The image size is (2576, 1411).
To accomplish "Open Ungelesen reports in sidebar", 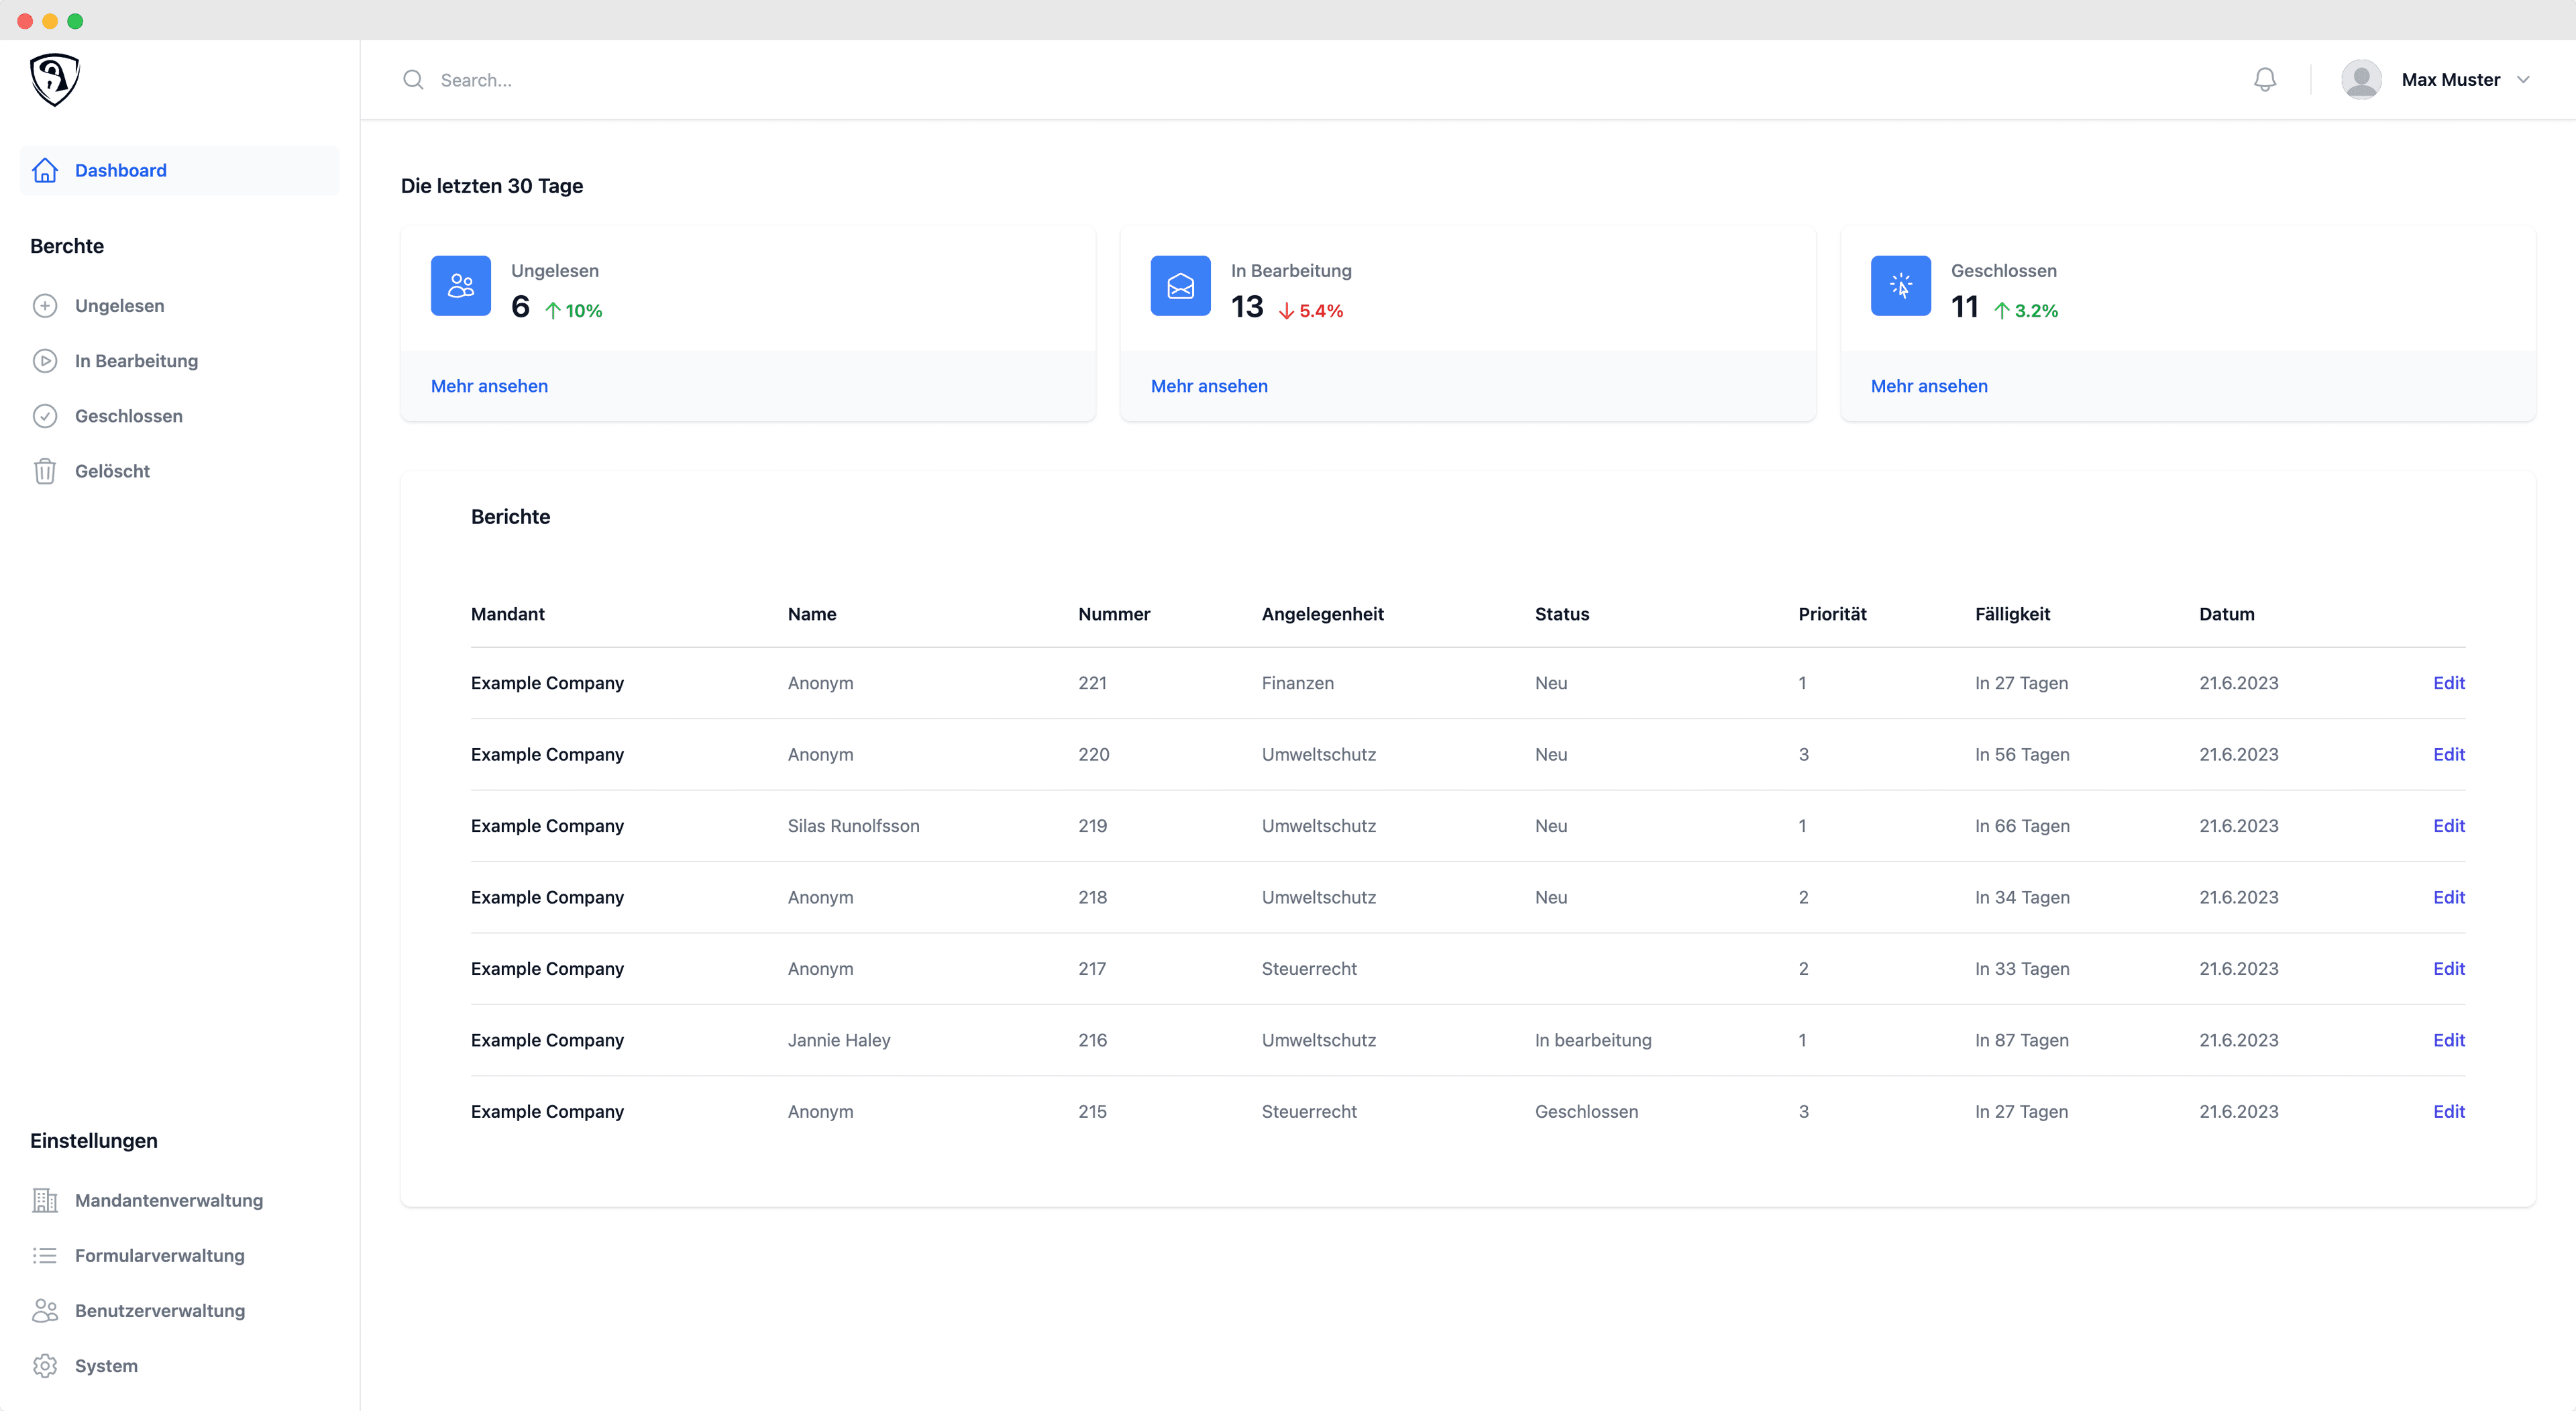I will 180,306.
